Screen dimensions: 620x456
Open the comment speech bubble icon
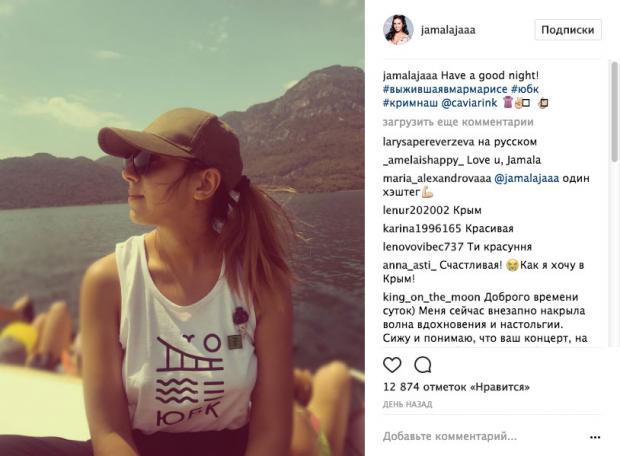click(422, 365)
